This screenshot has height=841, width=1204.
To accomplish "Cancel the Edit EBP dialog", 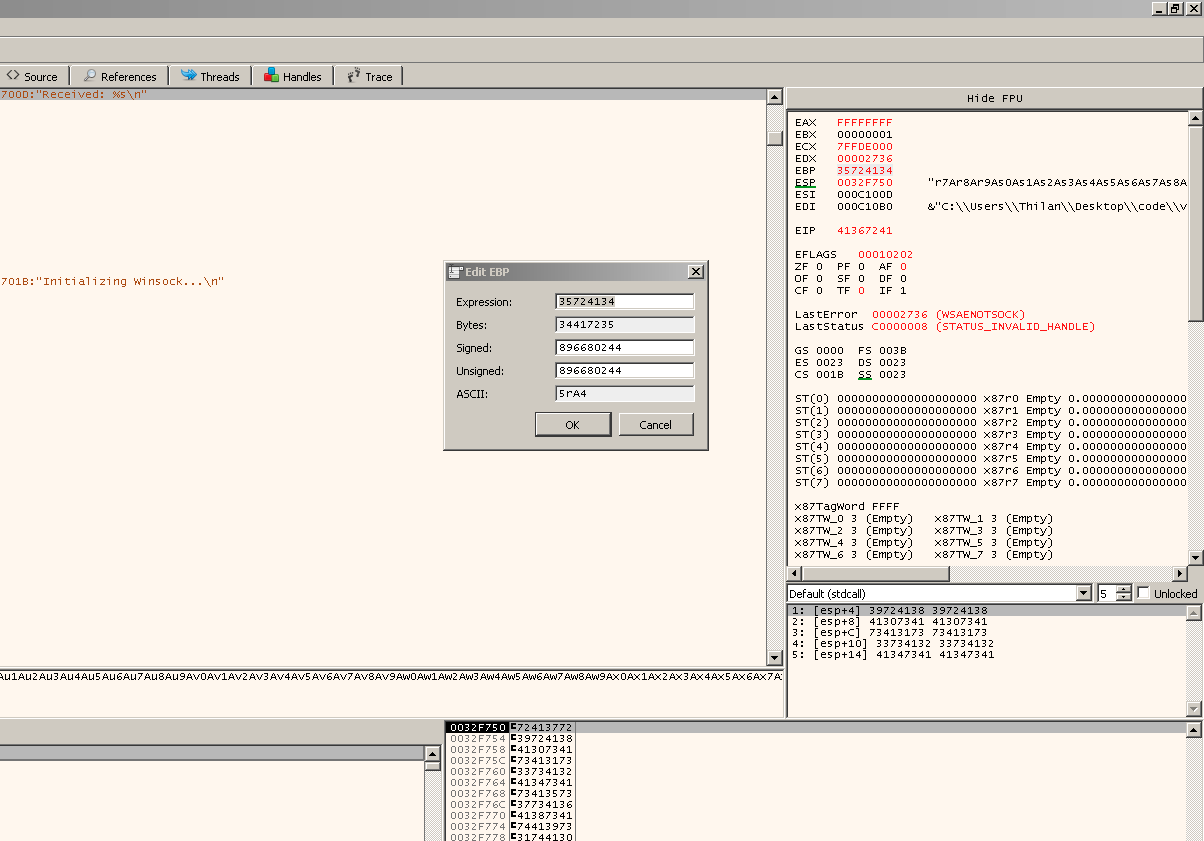I will coord(656,424).
